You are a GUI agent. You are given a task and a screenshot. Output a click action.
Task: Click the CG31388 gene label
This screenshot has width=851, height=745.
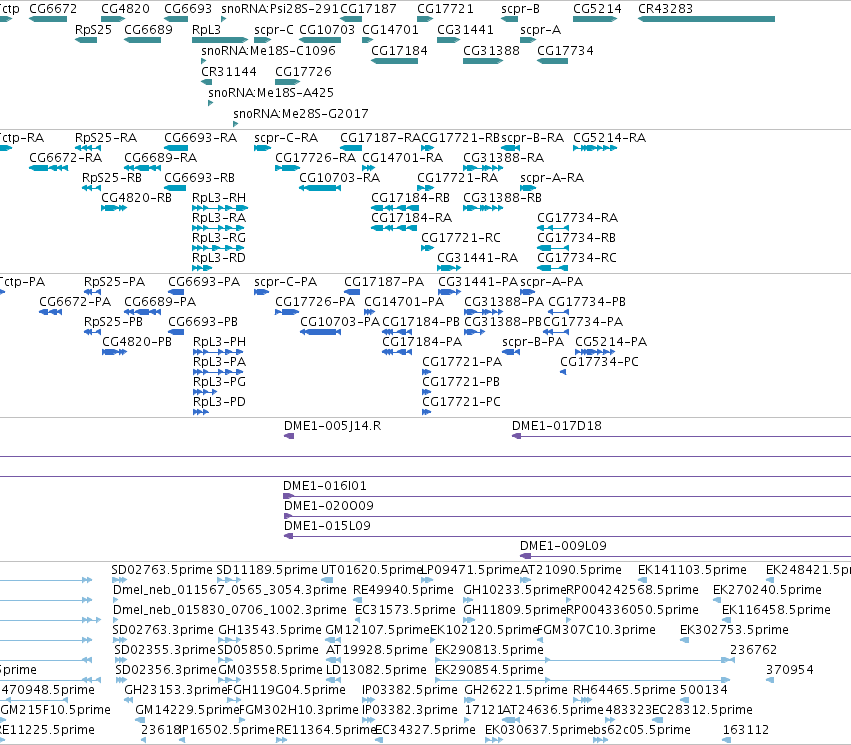click(x=491, y=50)
